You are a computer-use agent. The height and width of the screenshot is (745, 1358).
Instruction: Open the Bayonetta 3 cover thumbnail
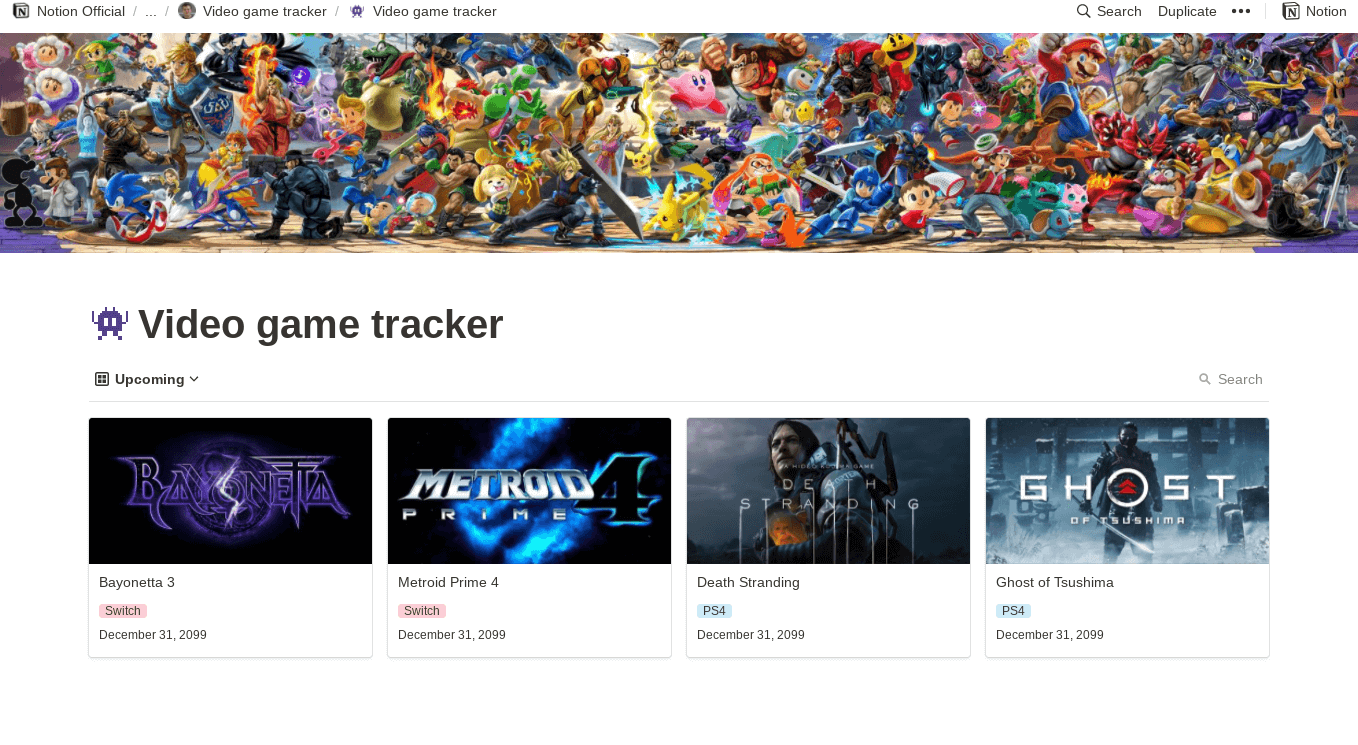click(x=230, y=491)
